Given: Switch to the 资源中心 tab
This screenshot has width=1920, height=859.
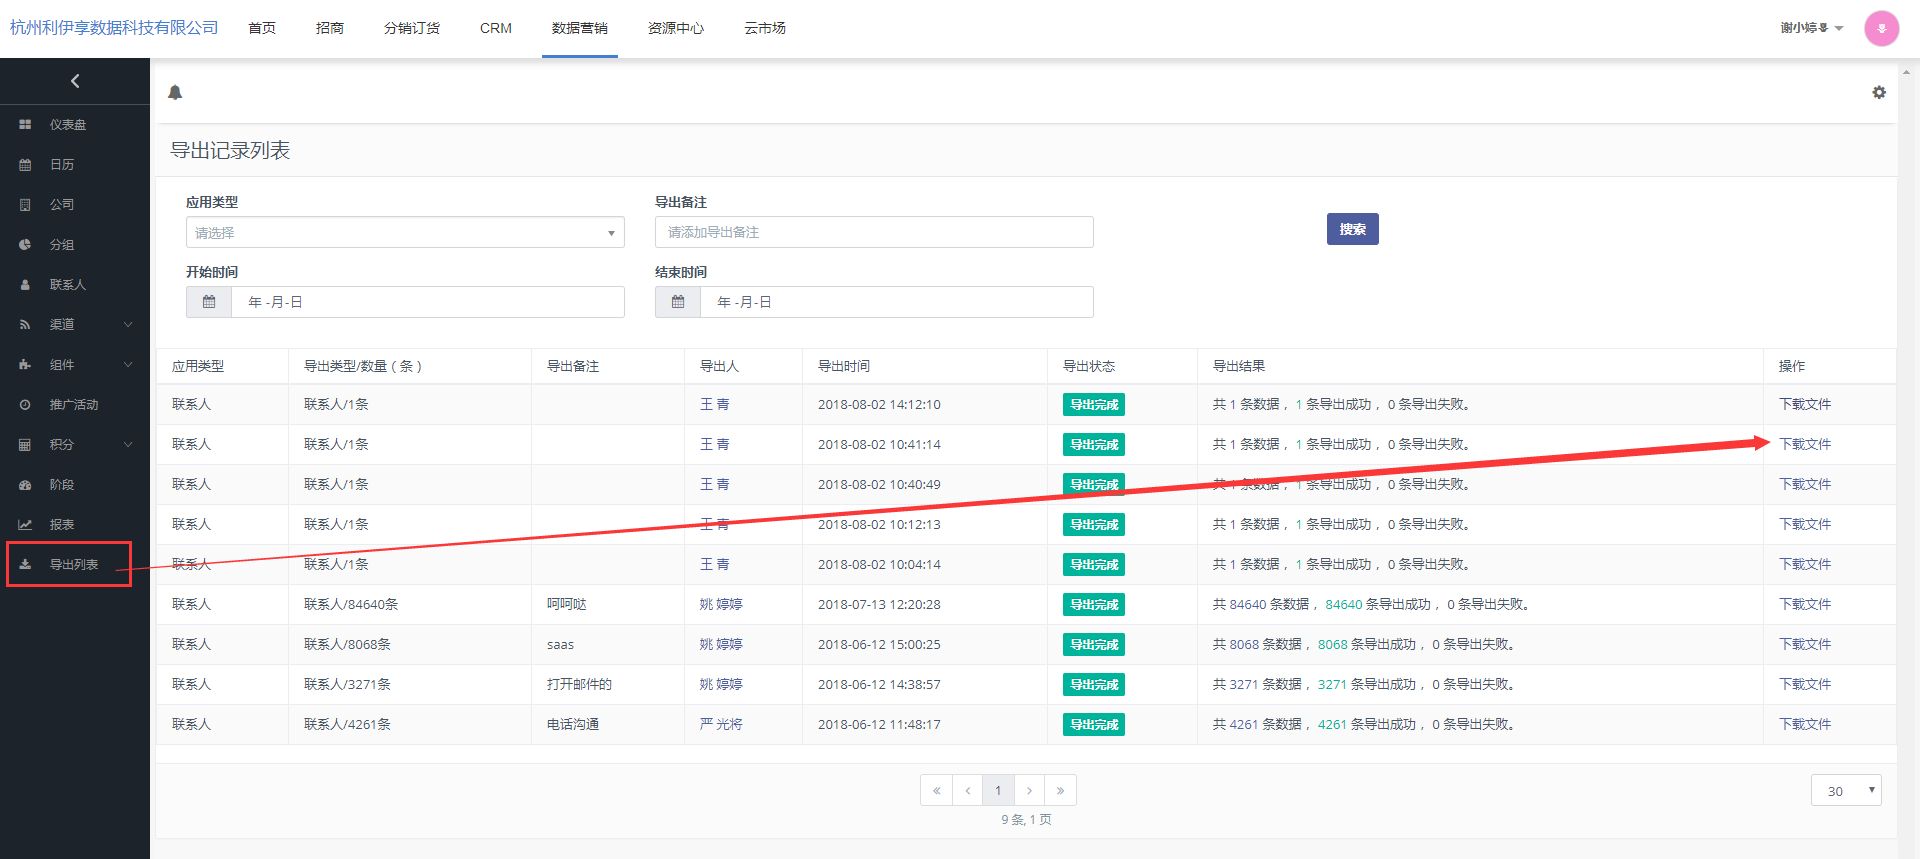Looking at the screenshot, I should pyautogui.click(x=675, y=28).
